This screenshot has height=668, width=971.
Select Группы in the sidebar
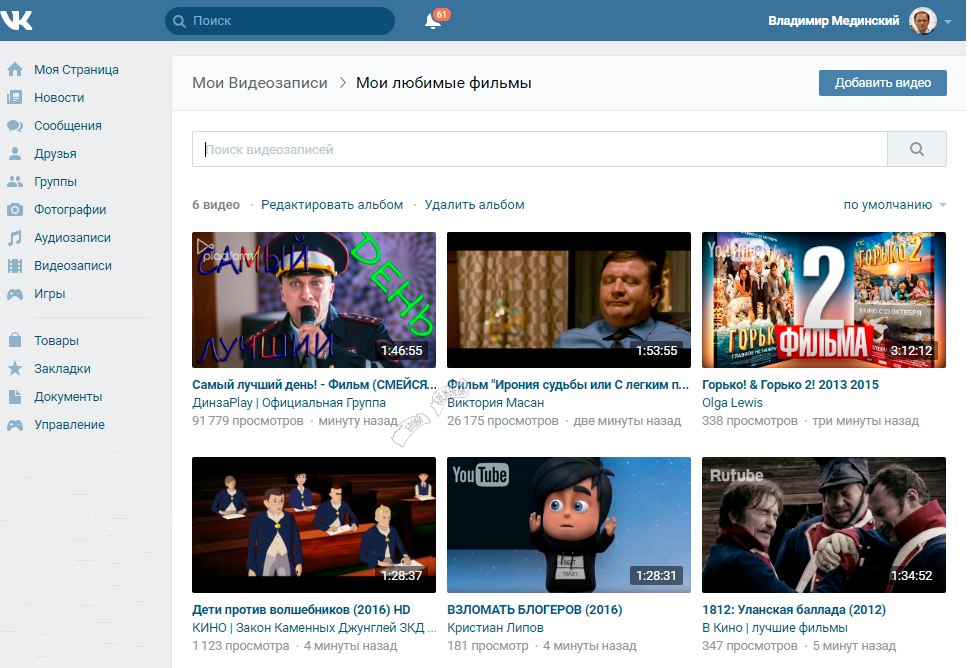[55, 181]
